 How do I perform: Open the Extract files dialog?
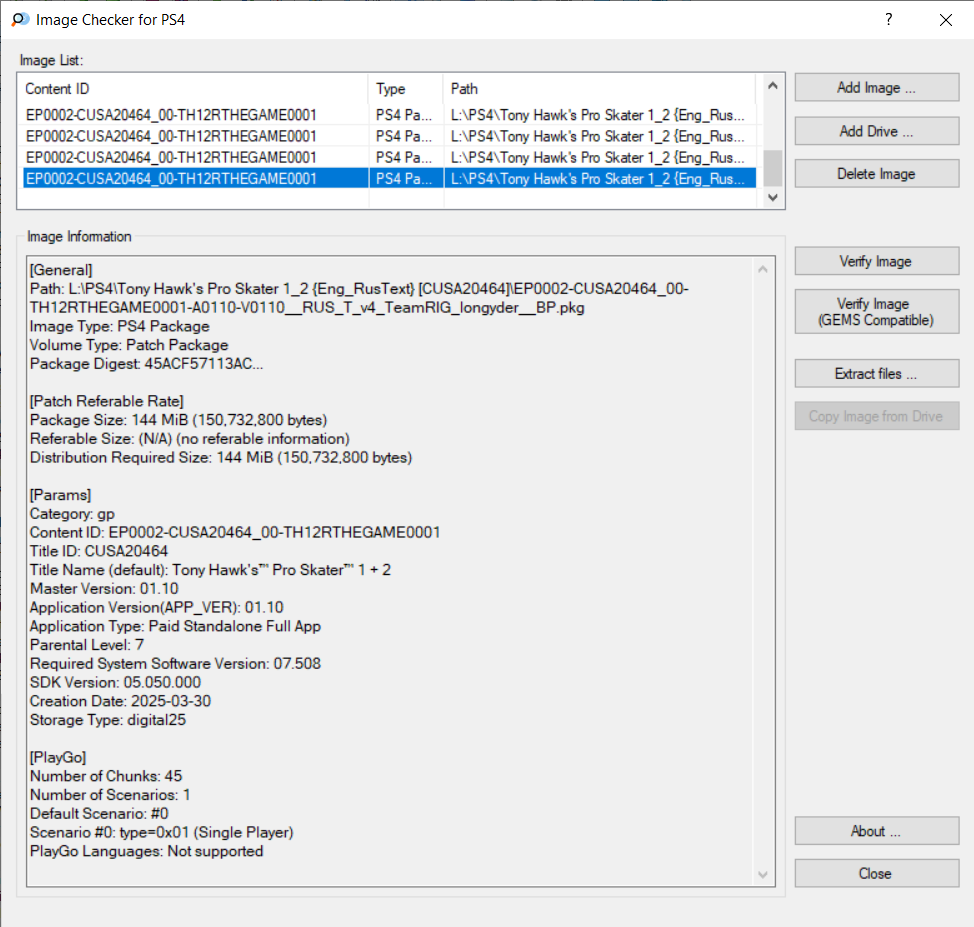(876, 373)
